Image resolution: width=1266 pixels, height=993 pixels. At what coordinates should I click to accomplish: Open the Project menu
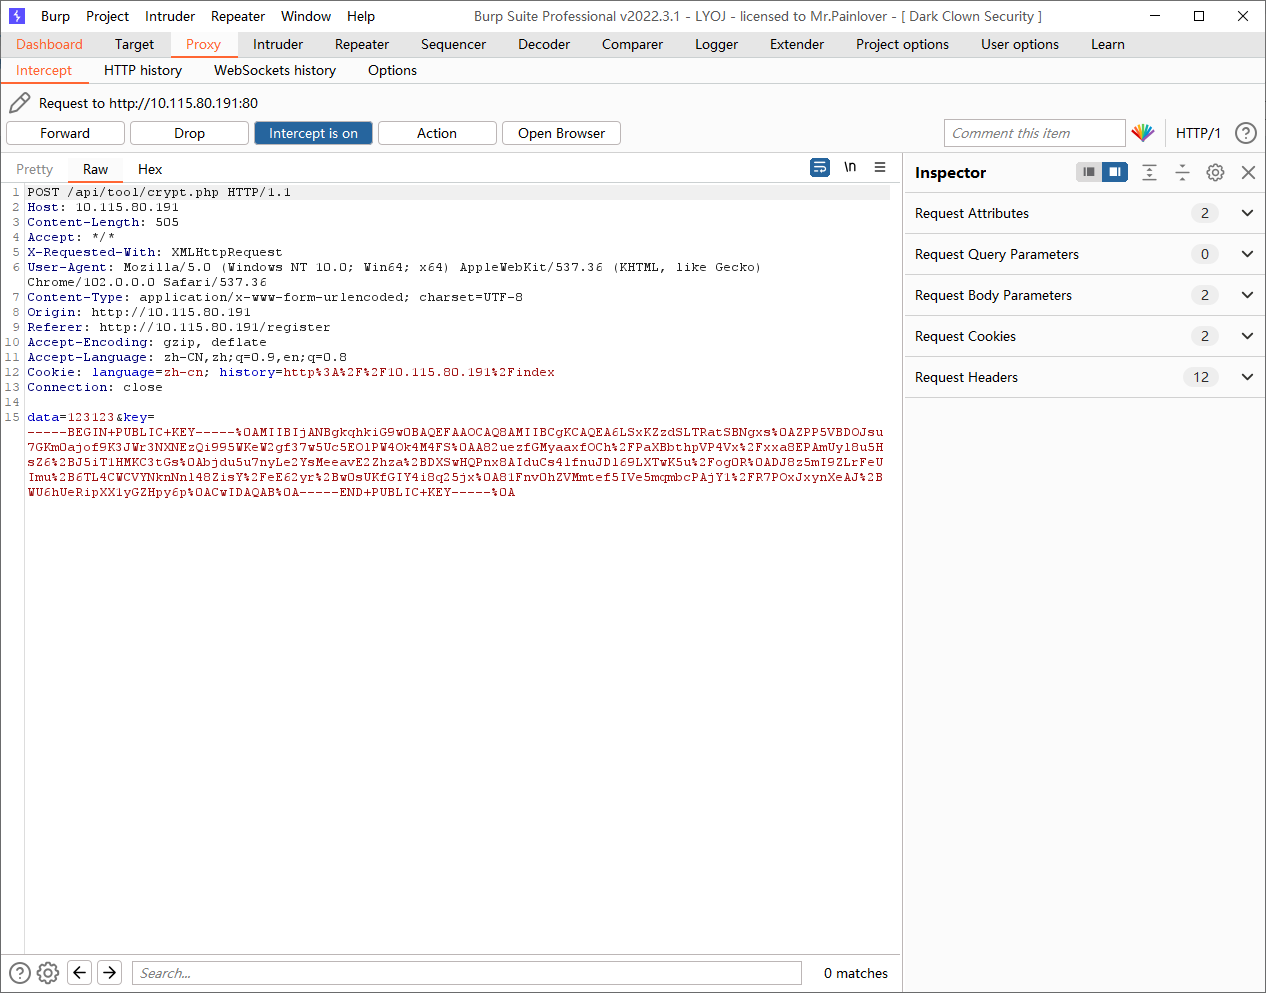[107, 16]
